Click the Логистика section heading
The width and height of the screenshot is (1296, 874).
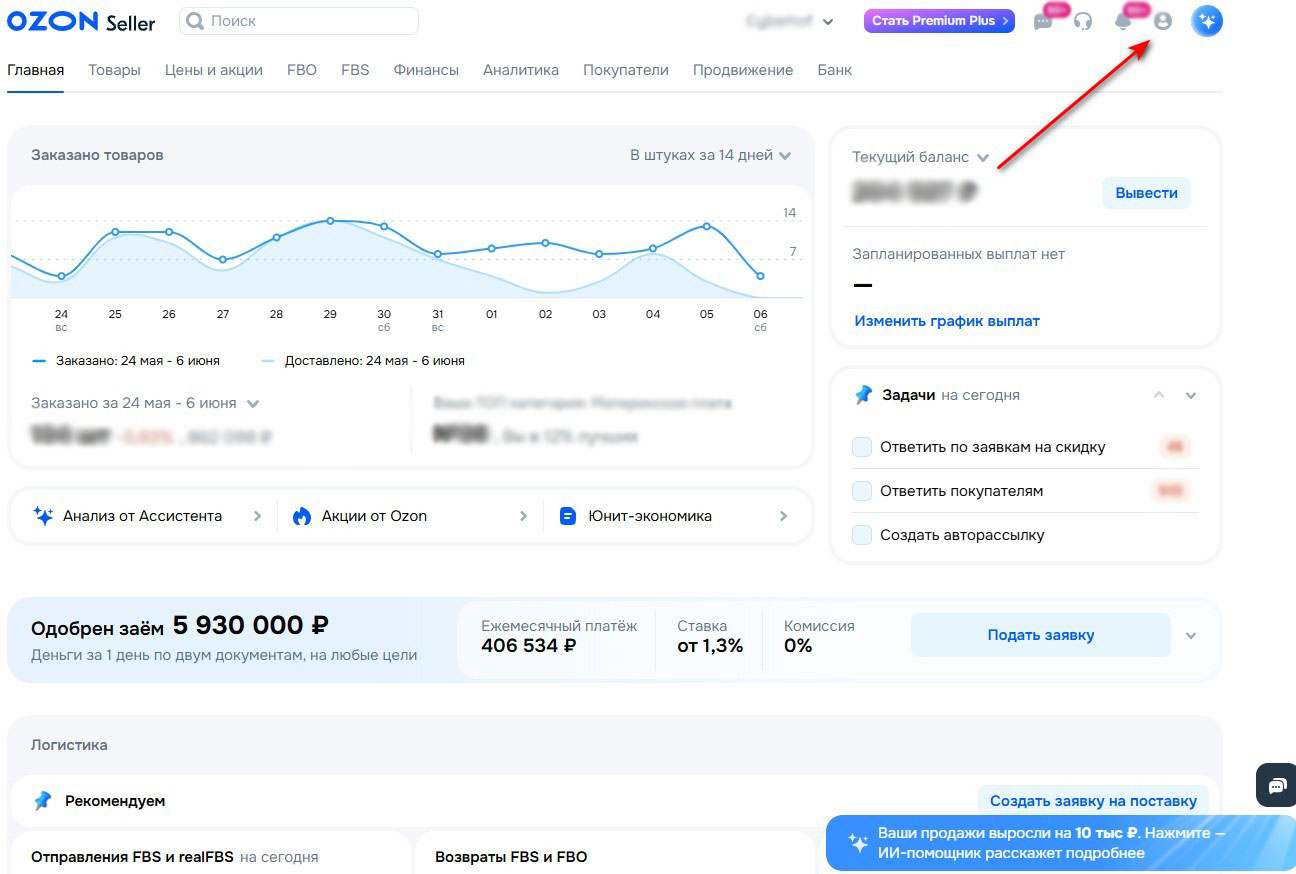click(69, 745)
